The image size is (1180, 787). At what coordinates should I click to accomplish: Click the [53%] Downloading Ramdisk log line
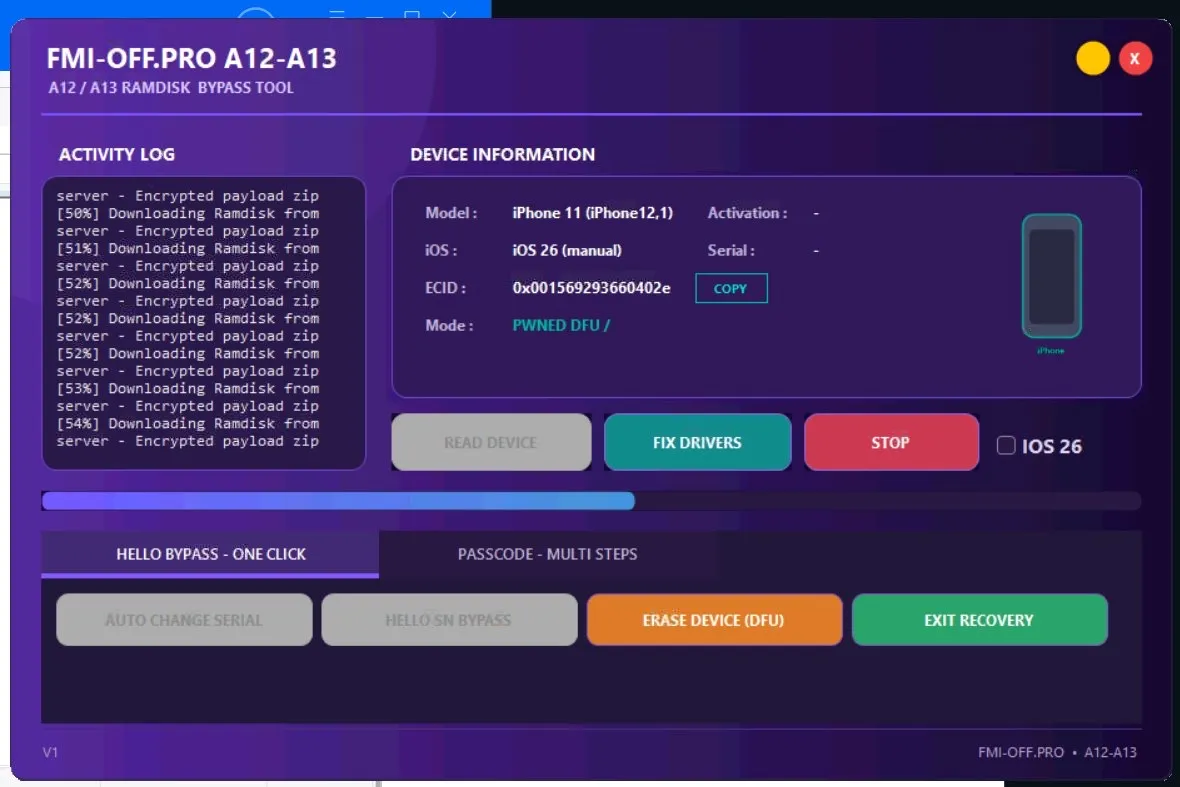tap(187, 388)
